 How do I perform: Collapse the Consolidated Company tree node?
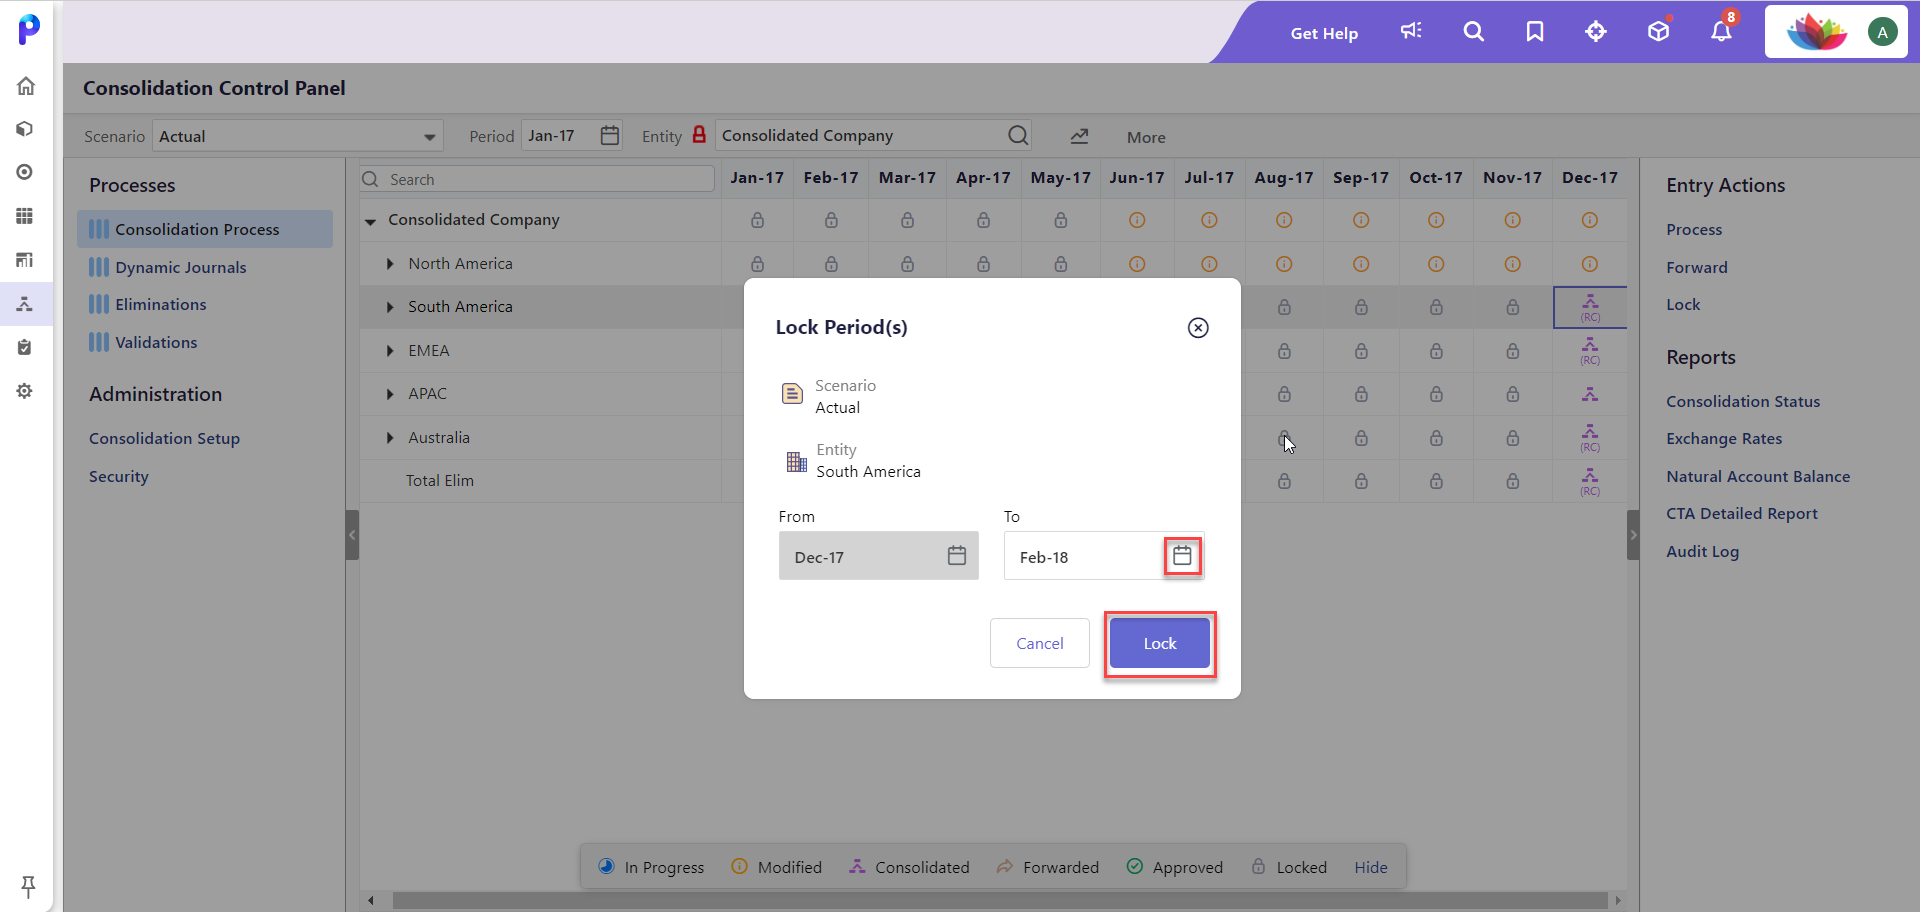[370, 221]
